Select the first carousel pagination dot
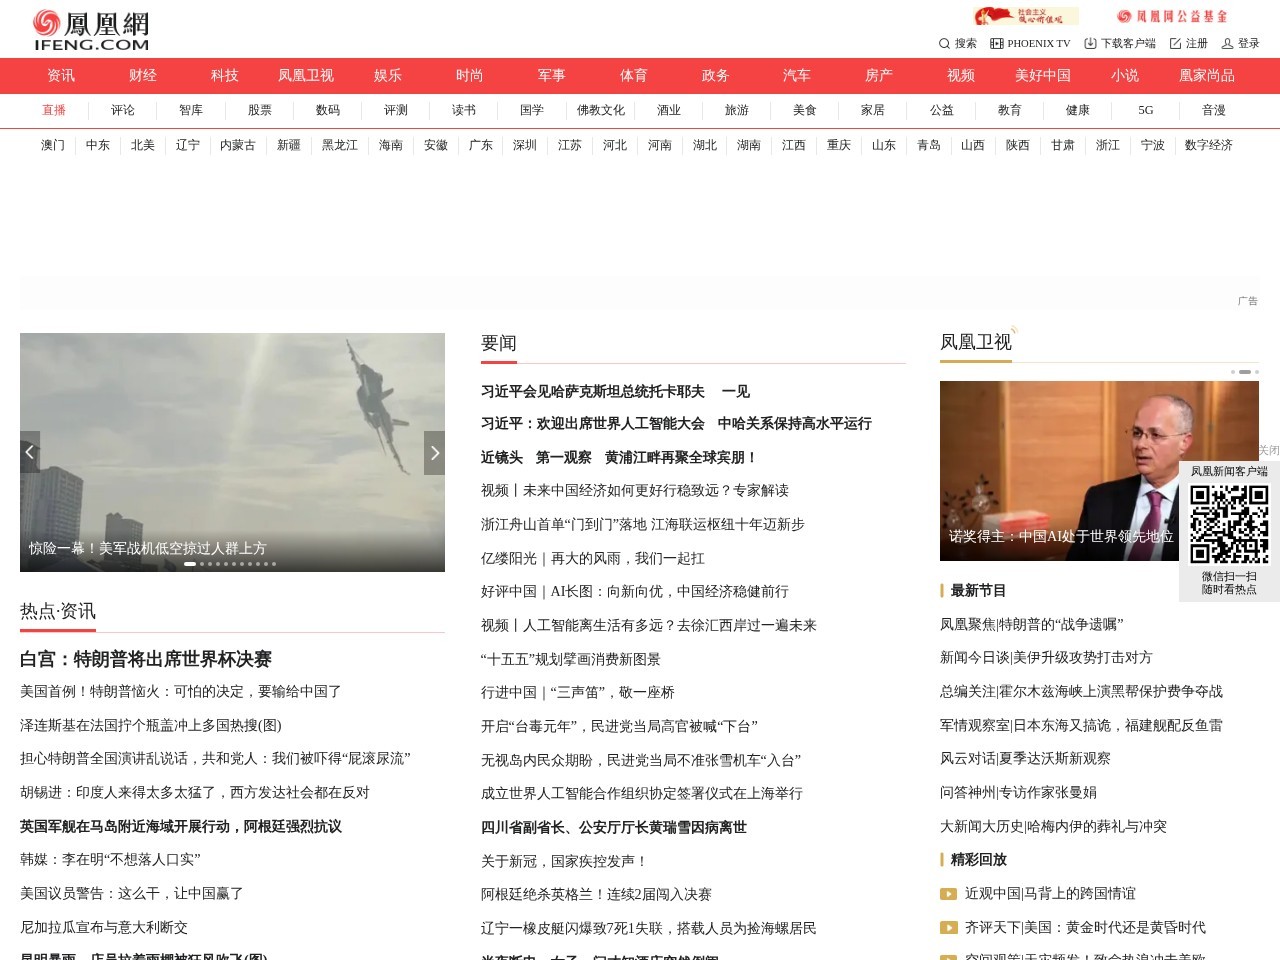This screenshot has height=960, width=1280. pos(190,564)
